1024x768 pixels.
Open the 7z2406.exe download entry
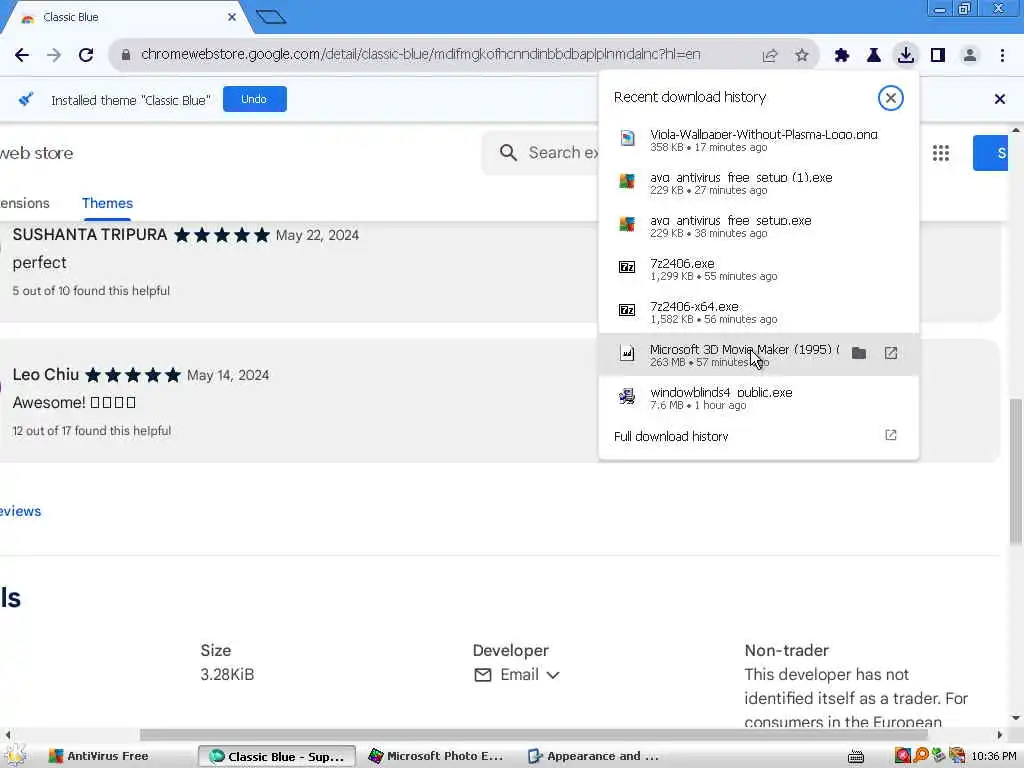click(x=758, y=269)
